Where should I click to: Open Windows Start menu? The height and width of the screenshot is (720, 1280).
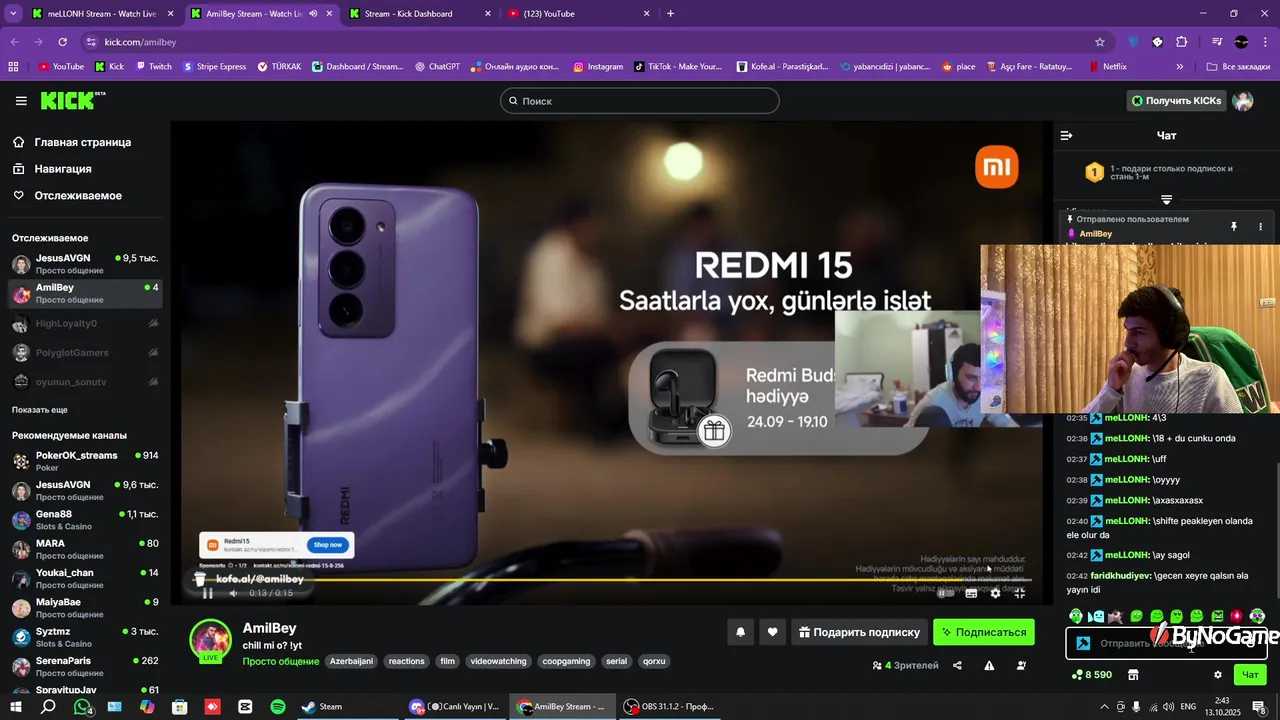[x=17, y=706]
